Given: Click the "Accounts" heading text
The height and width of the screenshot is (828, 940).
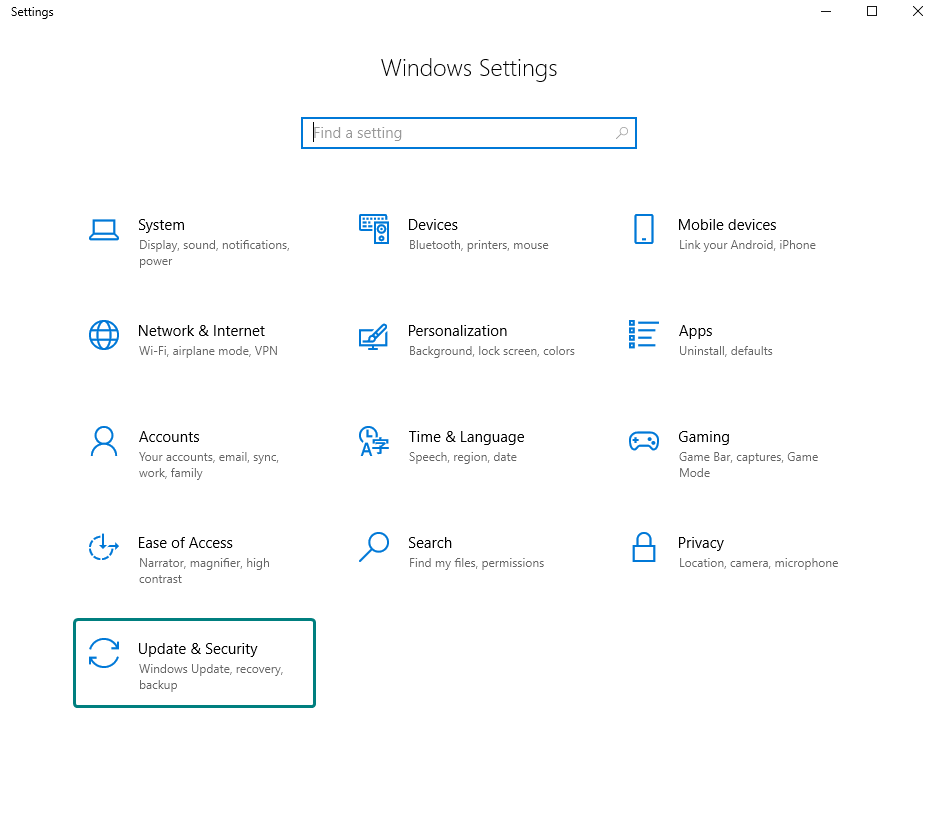Looking at the screenshot, I should 169,437.
